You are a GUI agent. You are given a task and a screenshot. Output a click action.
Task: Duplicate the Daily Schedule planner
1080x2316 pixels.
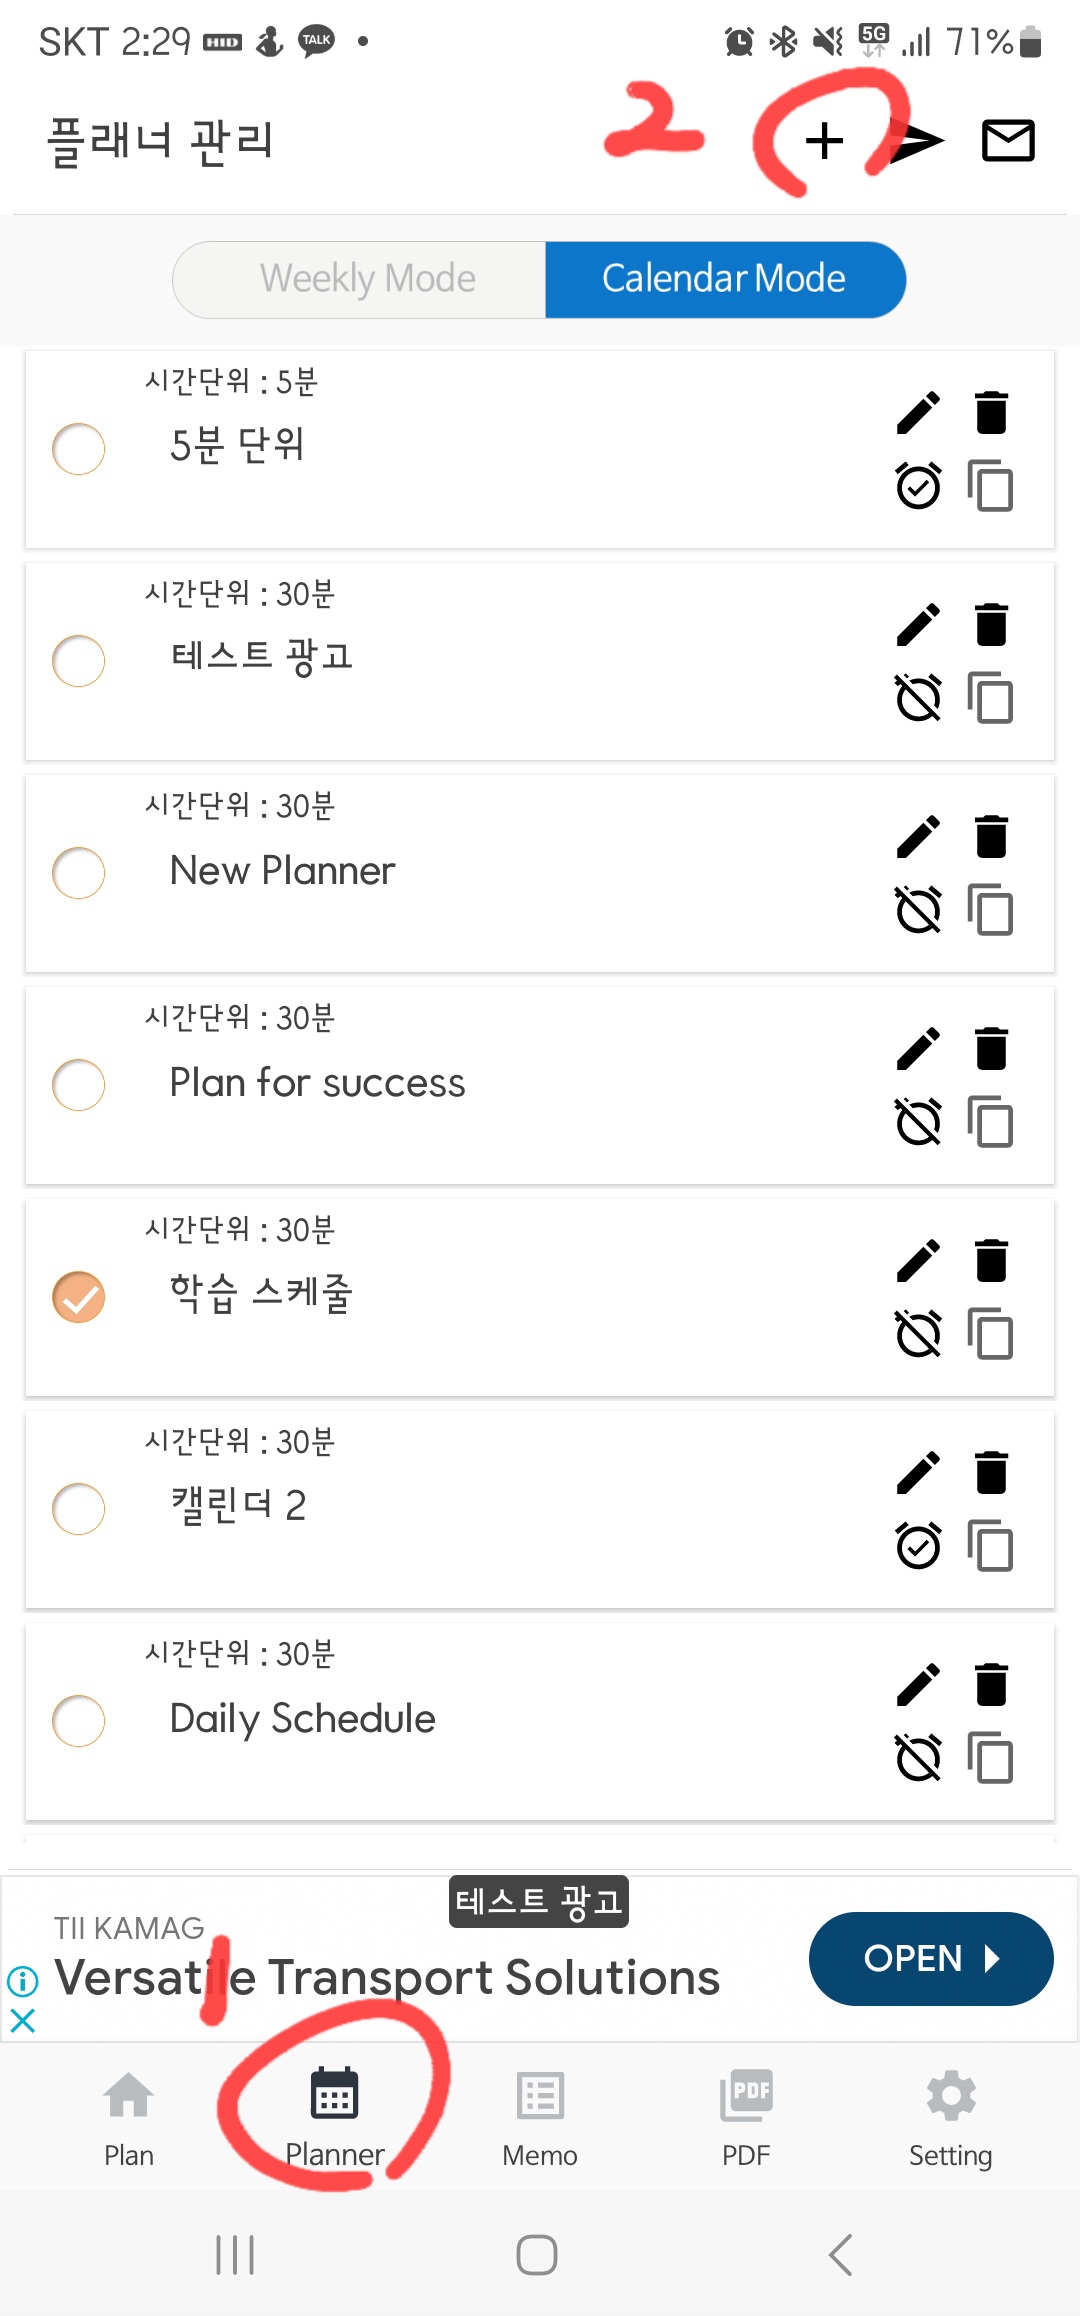(x=990, y=1758)
